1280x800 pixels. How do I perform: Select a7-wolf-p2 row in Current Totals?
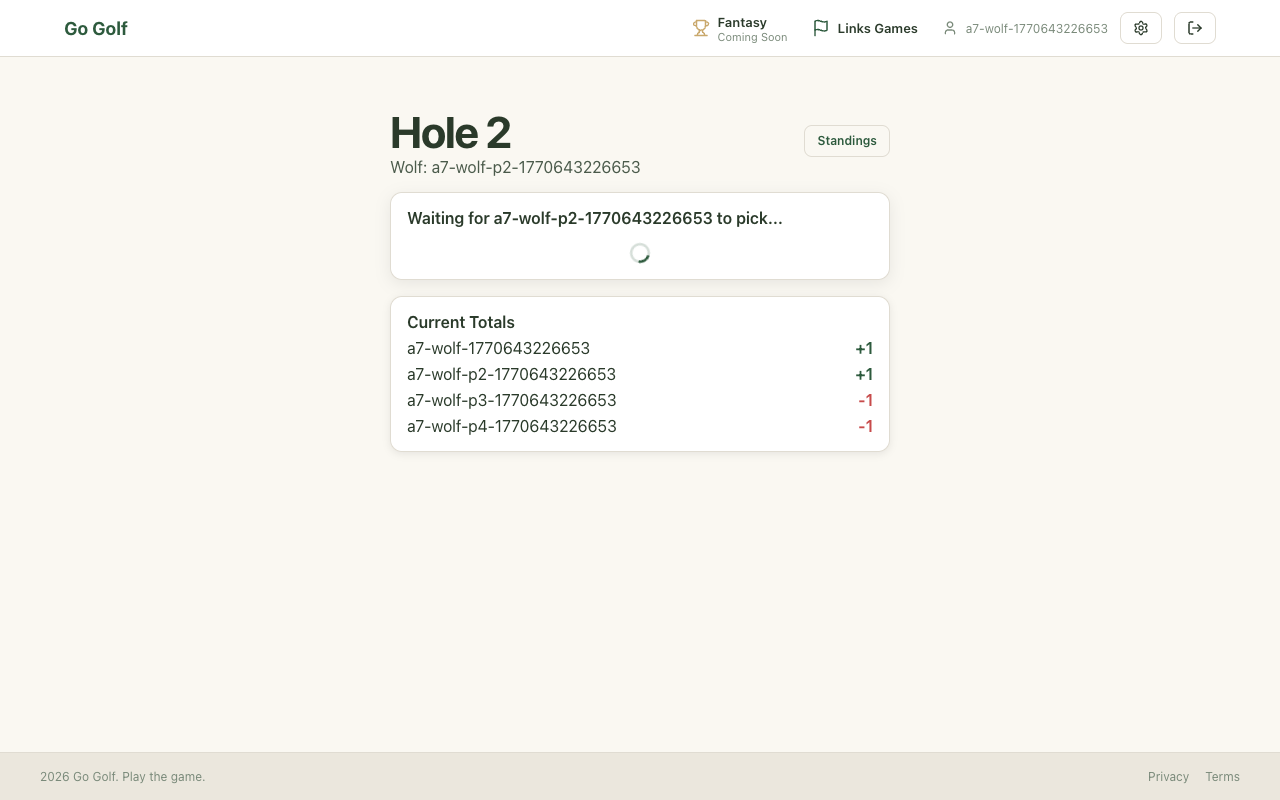[511, 374]
